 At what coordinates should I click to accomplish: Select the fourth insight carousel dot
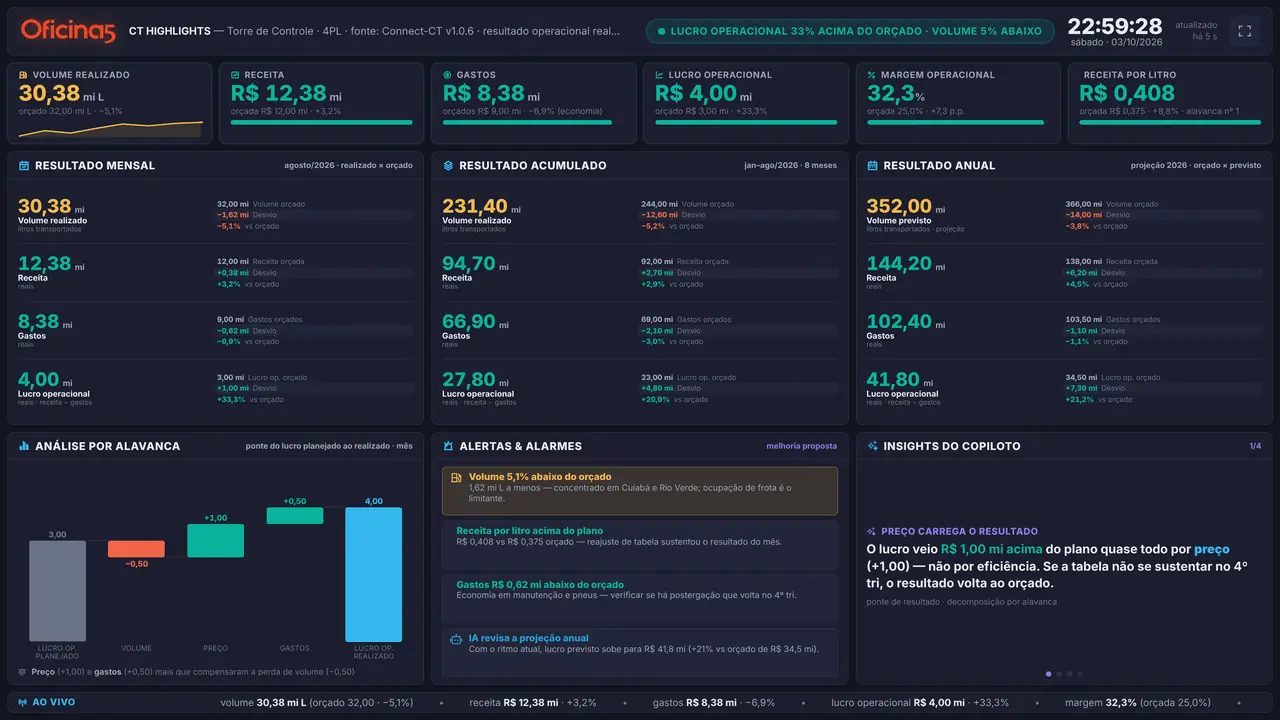point(1080,674)
